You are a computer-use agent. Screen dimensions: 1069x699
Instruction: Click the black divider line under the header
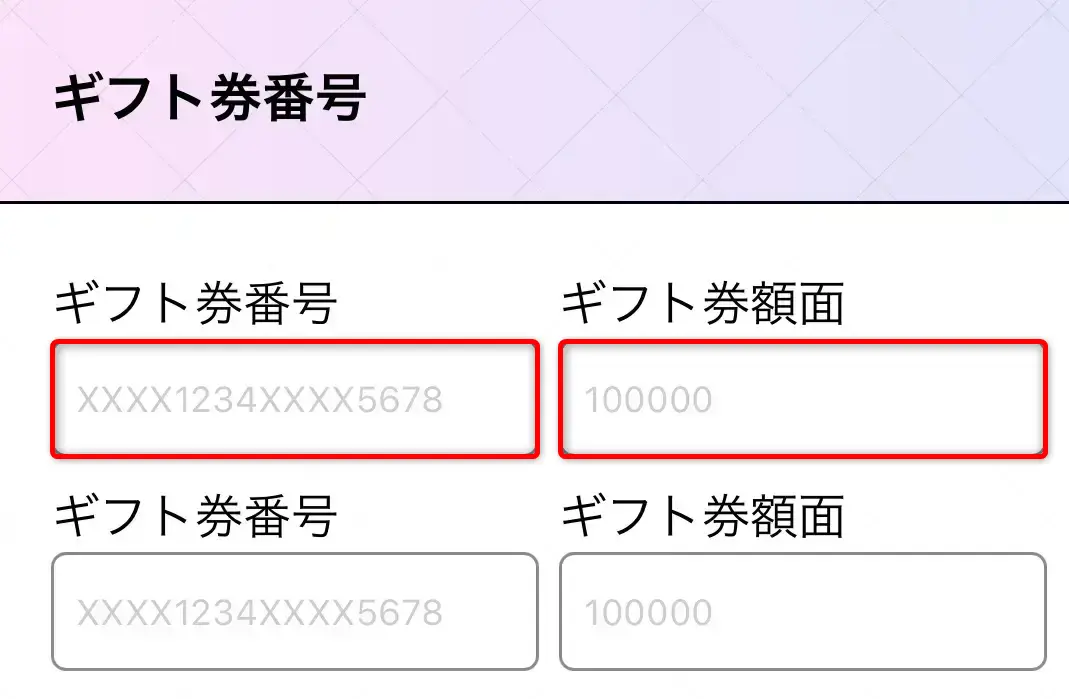[534, 202]
